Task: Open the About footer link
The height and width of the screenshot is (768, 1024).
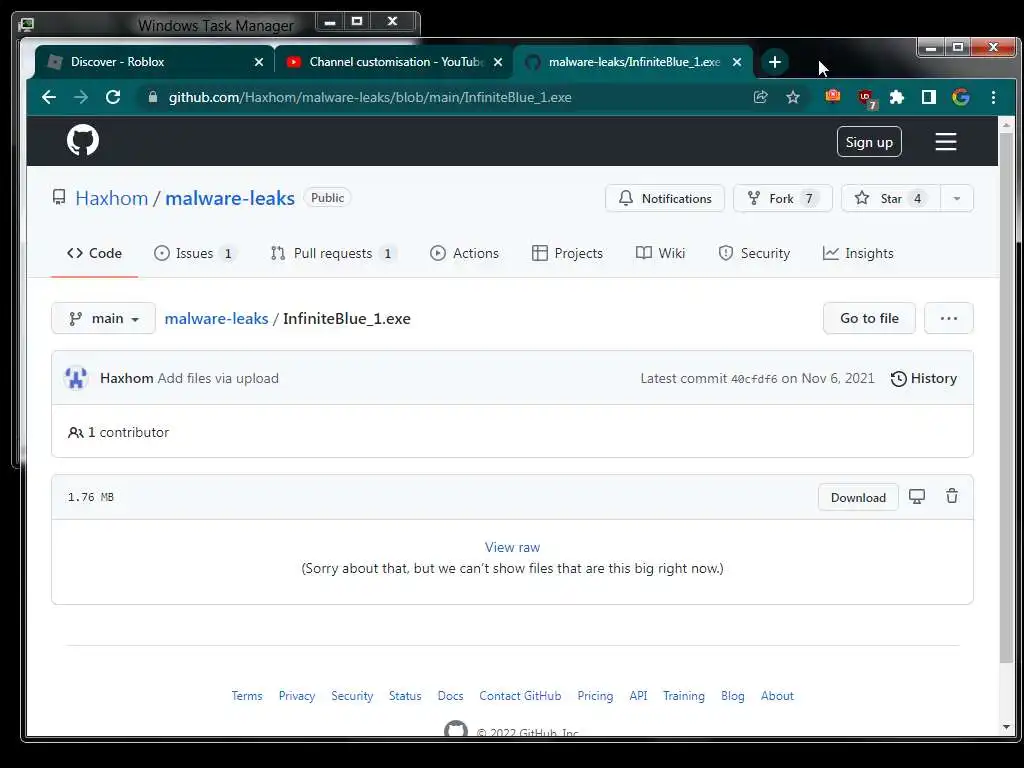Action: (777, 696)
